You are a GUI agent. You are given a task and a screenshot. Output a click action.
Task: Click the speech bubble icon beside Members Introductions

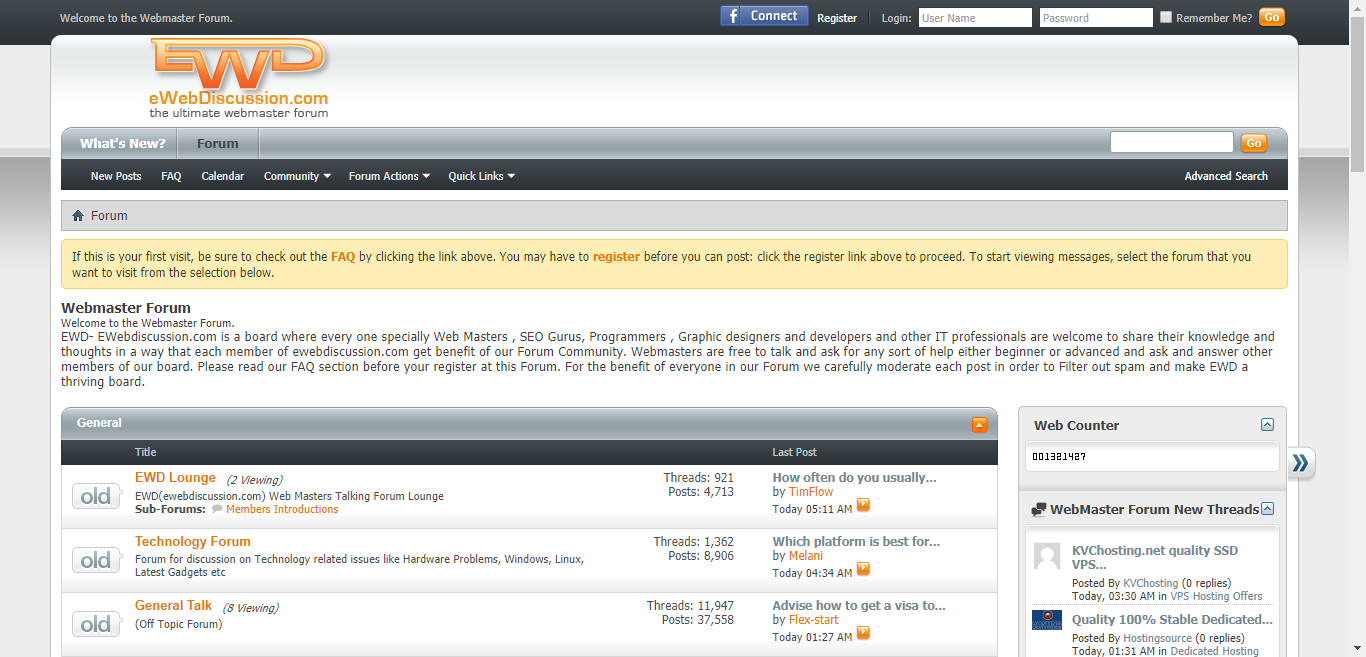coord(217,509)
